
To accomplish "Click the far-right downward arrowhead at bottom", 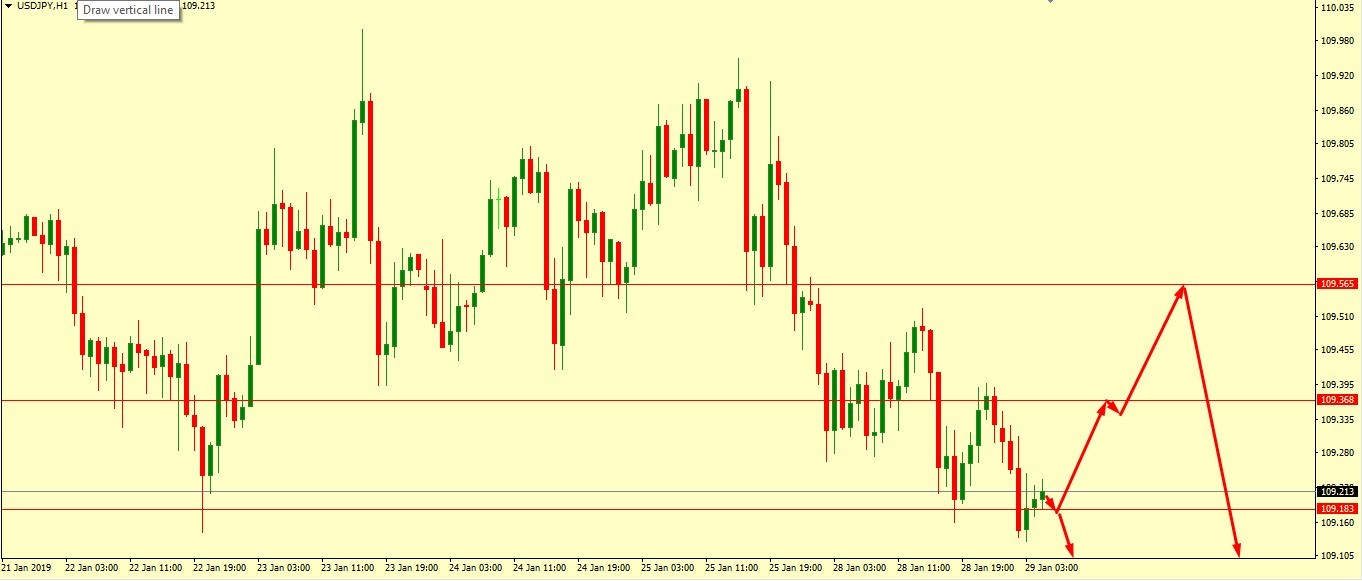I will (1237, 550).
